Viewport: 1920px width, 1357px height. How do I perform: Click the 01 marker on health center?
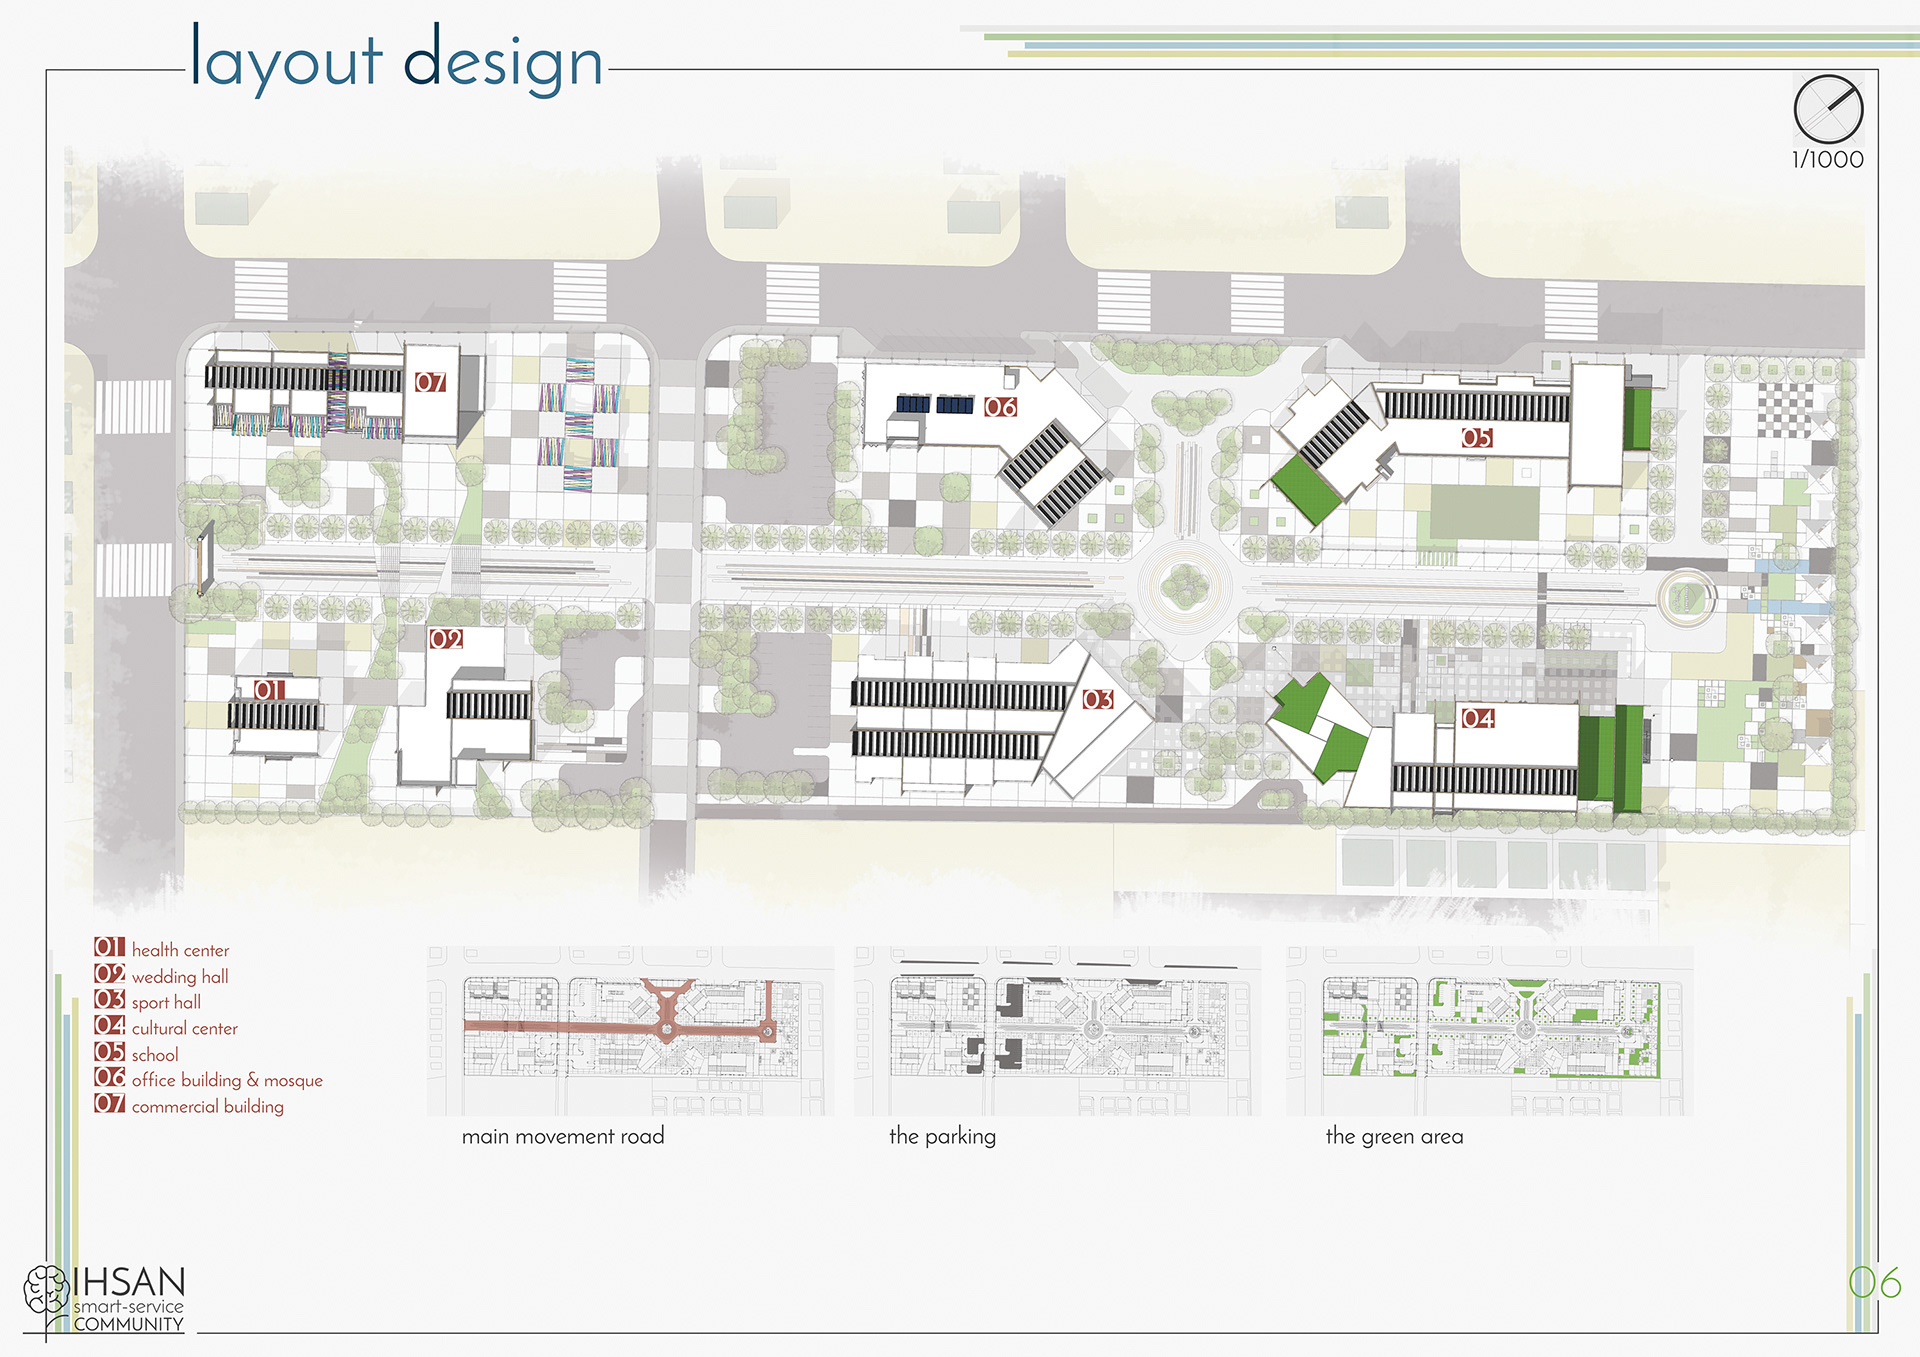269,690
